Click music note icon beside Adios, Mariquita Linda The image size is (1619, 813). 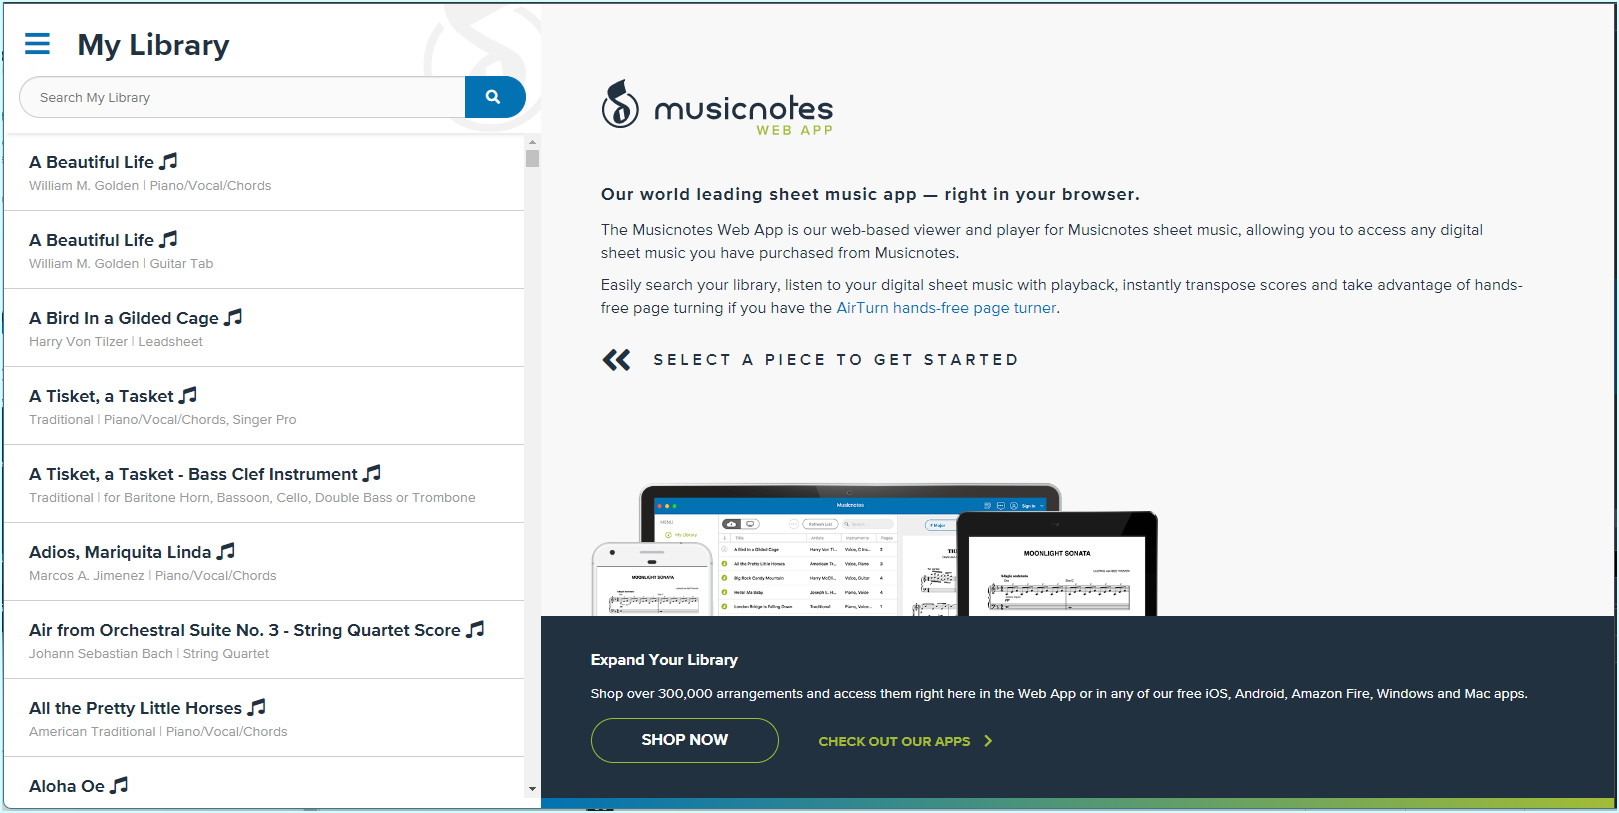point(226,551)
